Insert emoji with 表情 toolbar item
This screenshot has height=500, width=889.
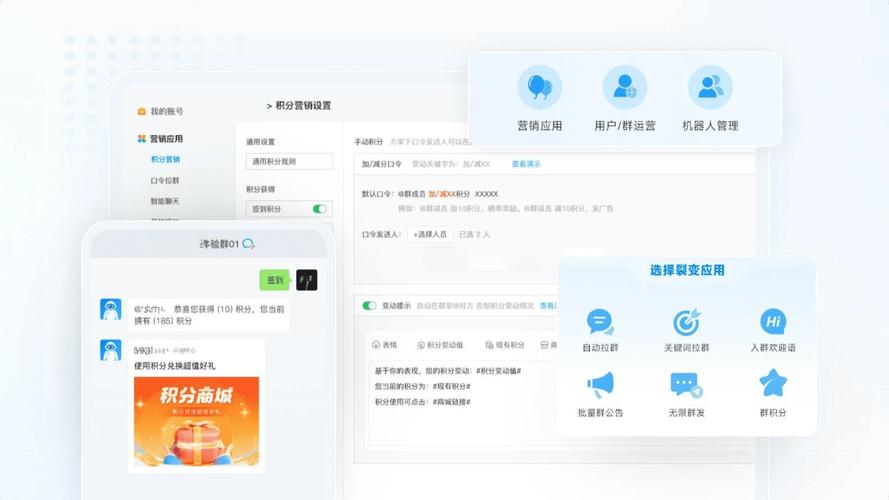coord(384,345)
